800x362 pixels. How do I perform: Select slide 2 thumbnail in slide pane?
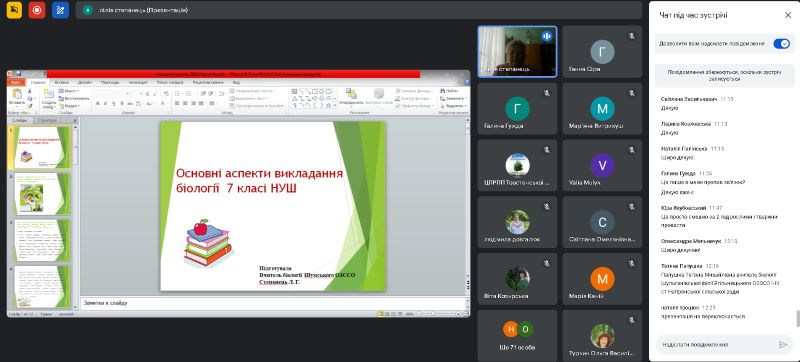42,194
